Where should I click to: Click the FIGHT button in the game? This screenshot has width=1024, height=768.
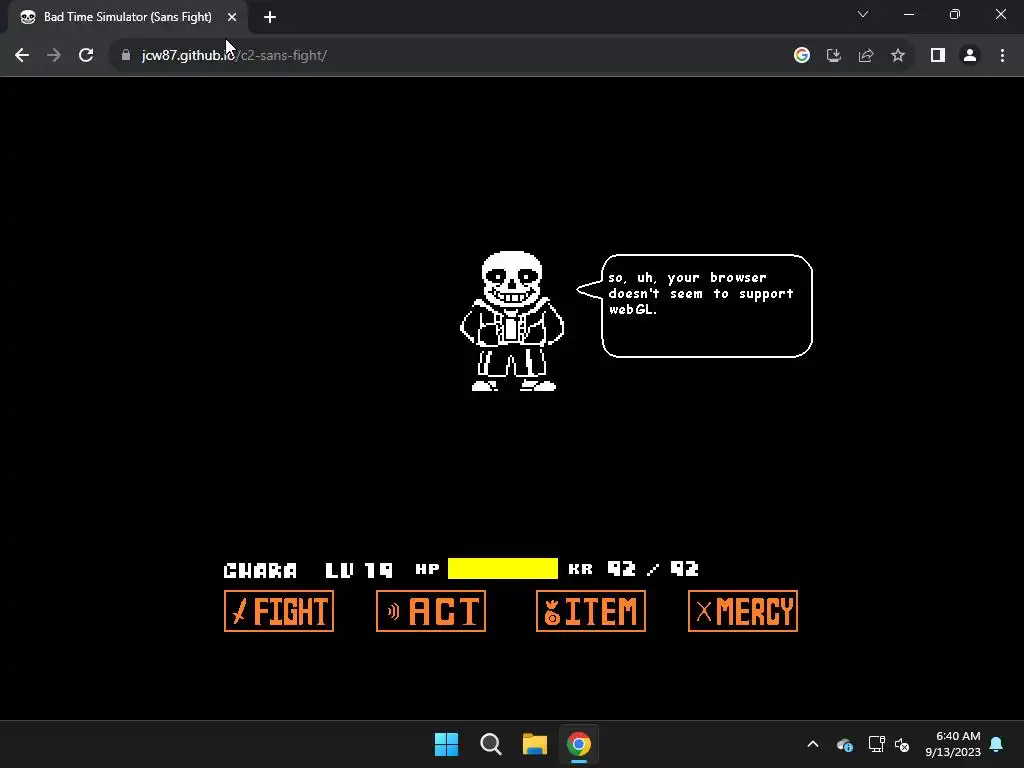click(279, 611)
